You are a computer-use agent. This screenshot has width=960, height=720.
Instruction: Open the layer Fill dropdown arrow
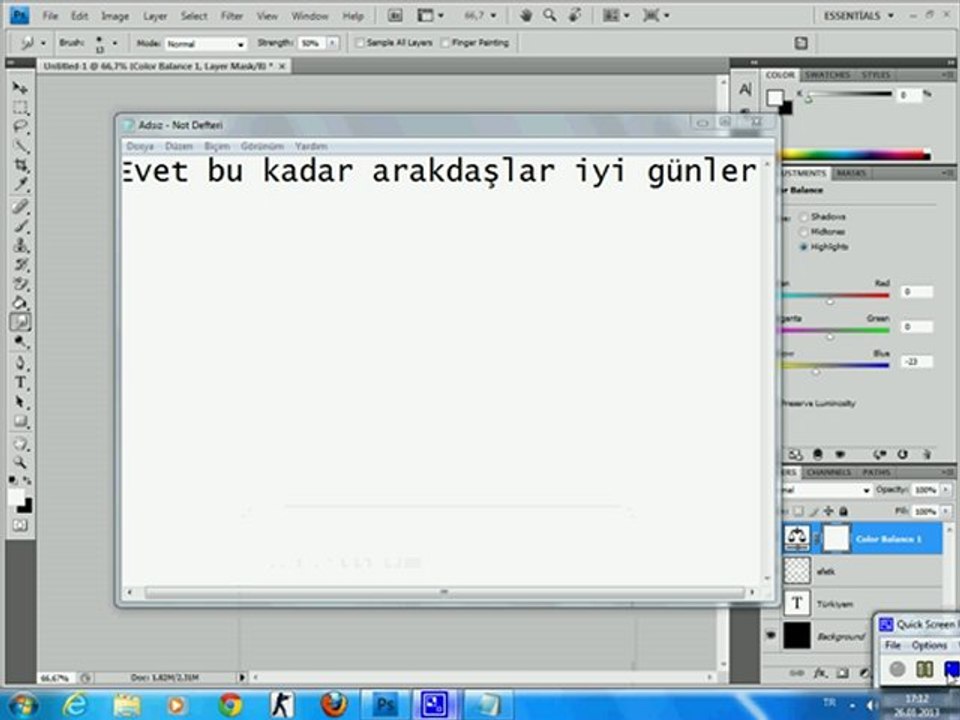(x=946, y=511)
